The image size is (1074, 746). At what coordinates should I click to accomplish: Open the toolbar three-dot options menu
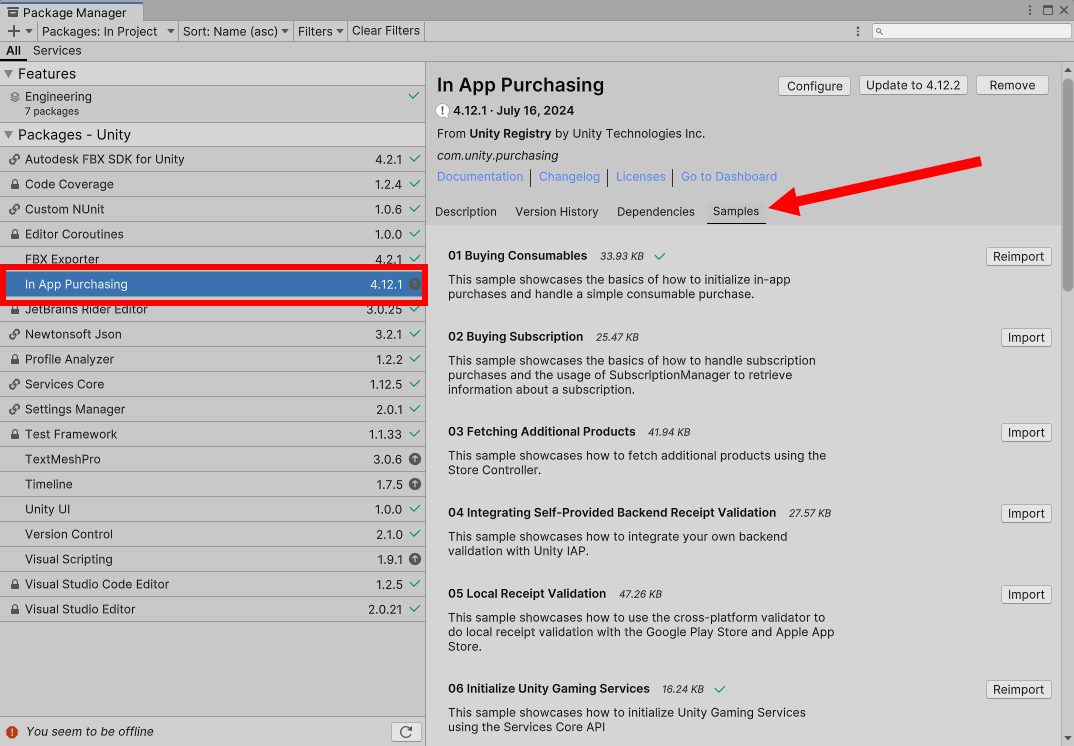[x=858, y=32]
